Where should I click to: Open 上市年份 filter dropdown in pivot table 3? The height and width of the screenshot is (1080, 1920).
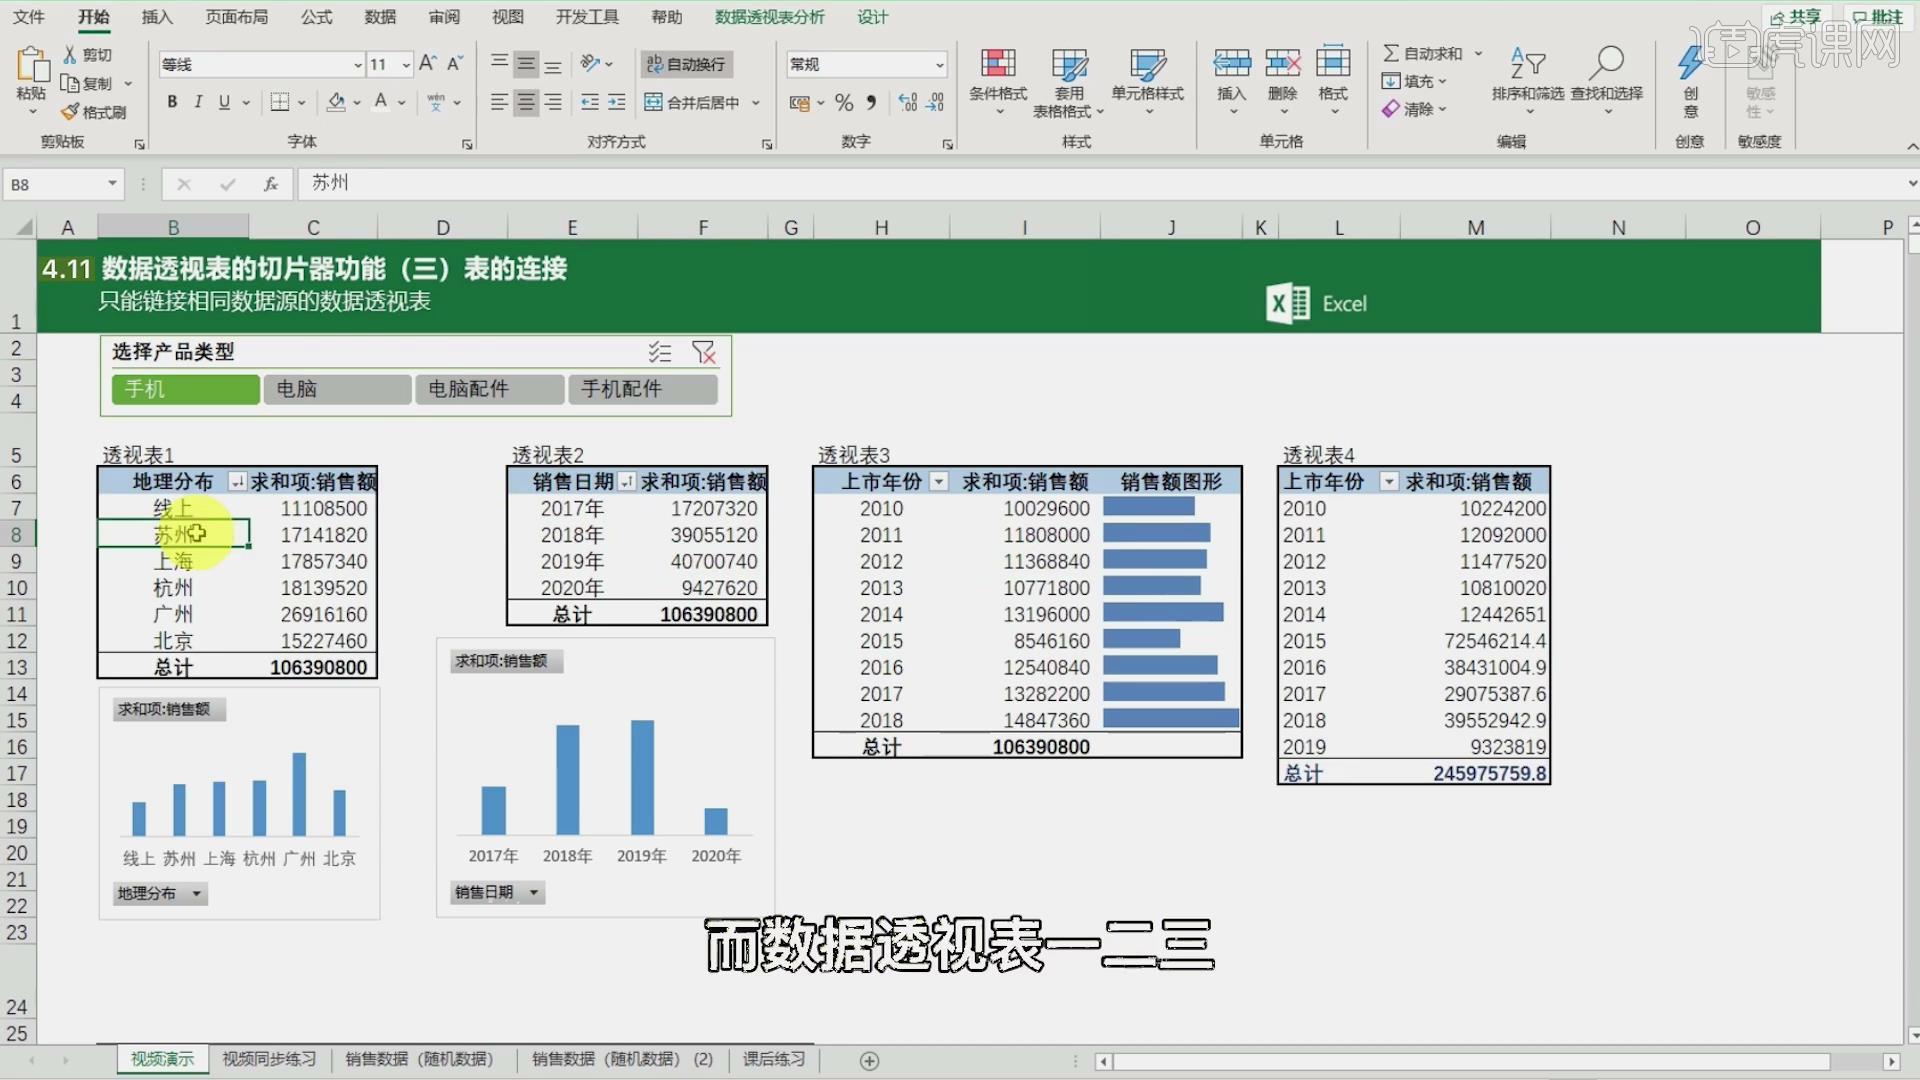coord(938,482)
